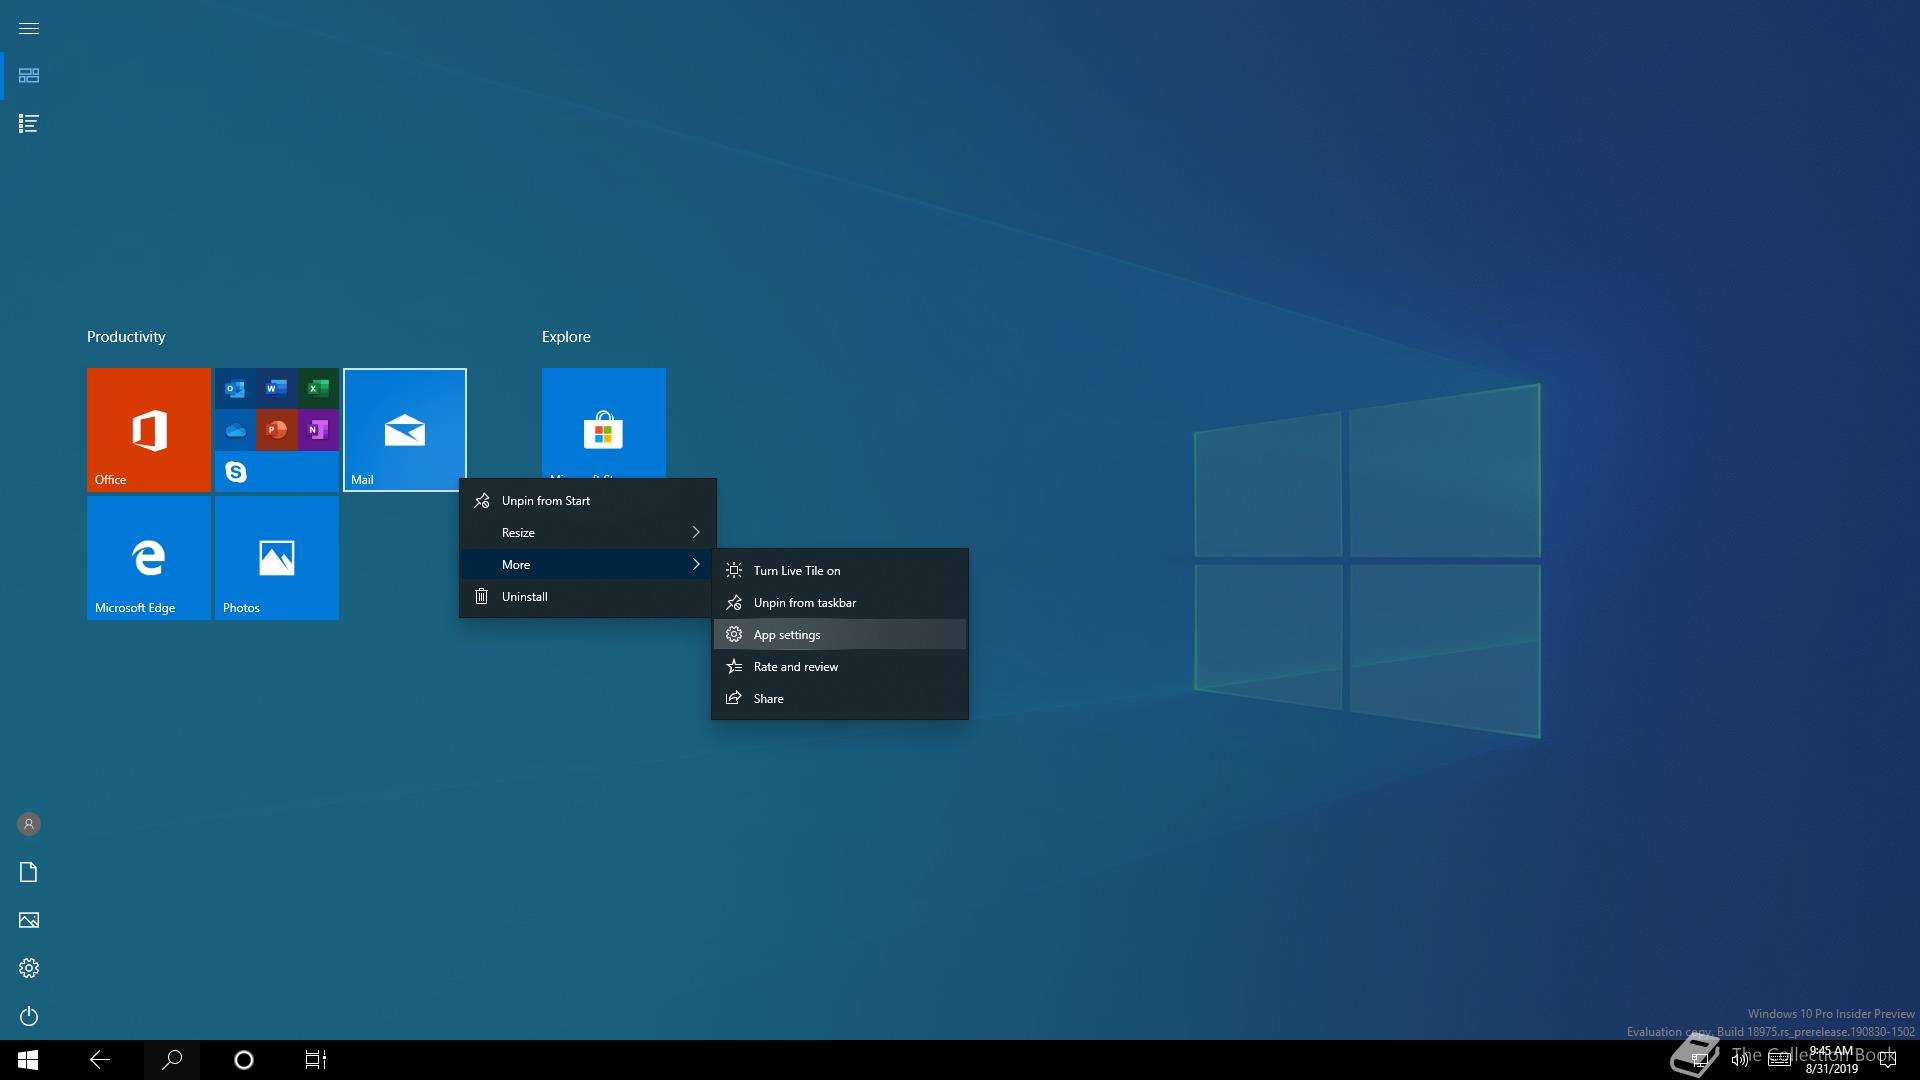The image size is (1920, 1080).
Task: Open the volume tray icon
Action: tap(1740, 1060)
